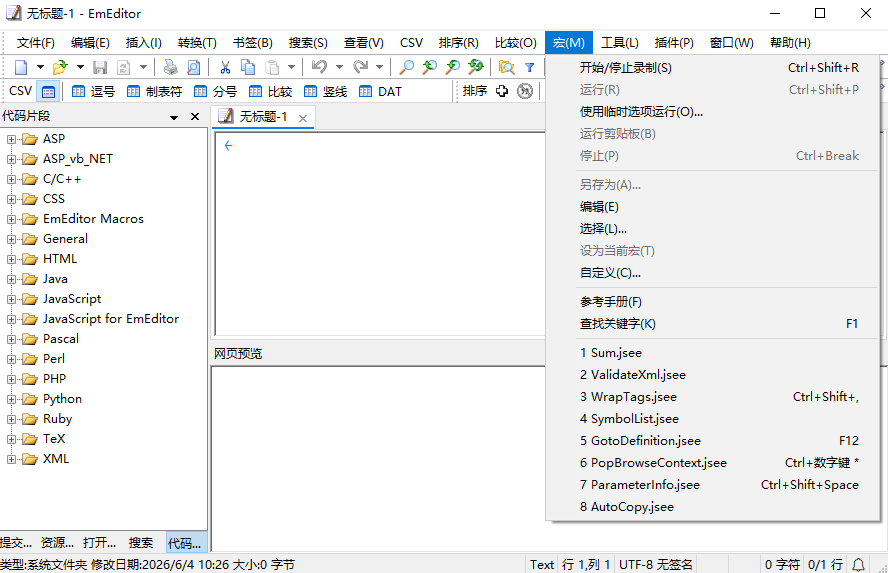Switch to the 打开... bottom panel tab
The width and height of the screenshot is (888, 573).
99,542
